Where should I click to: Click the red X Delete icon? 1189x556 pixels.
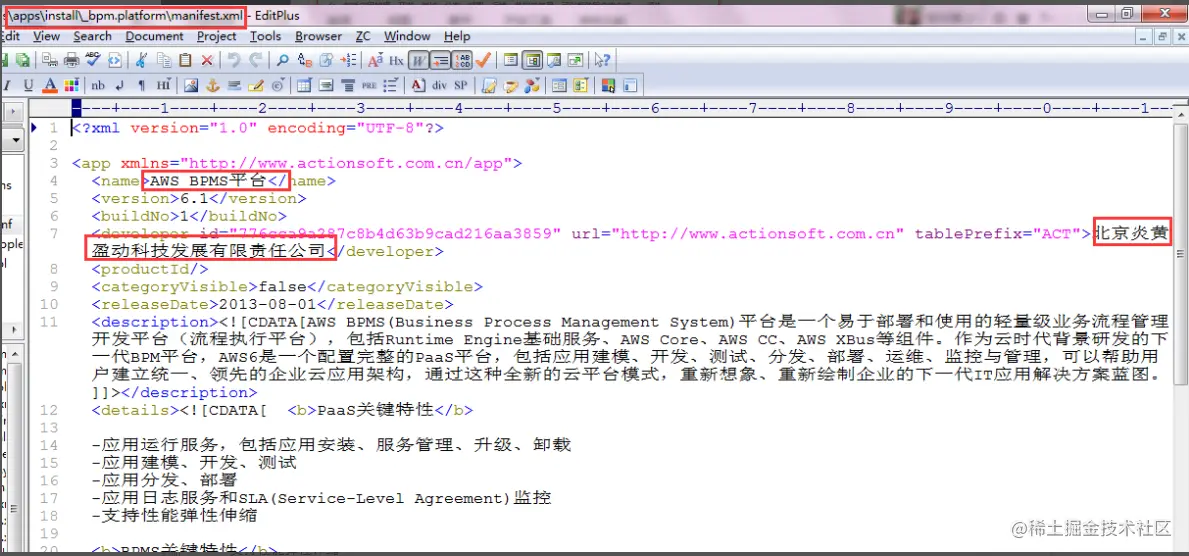coord(207,61)
